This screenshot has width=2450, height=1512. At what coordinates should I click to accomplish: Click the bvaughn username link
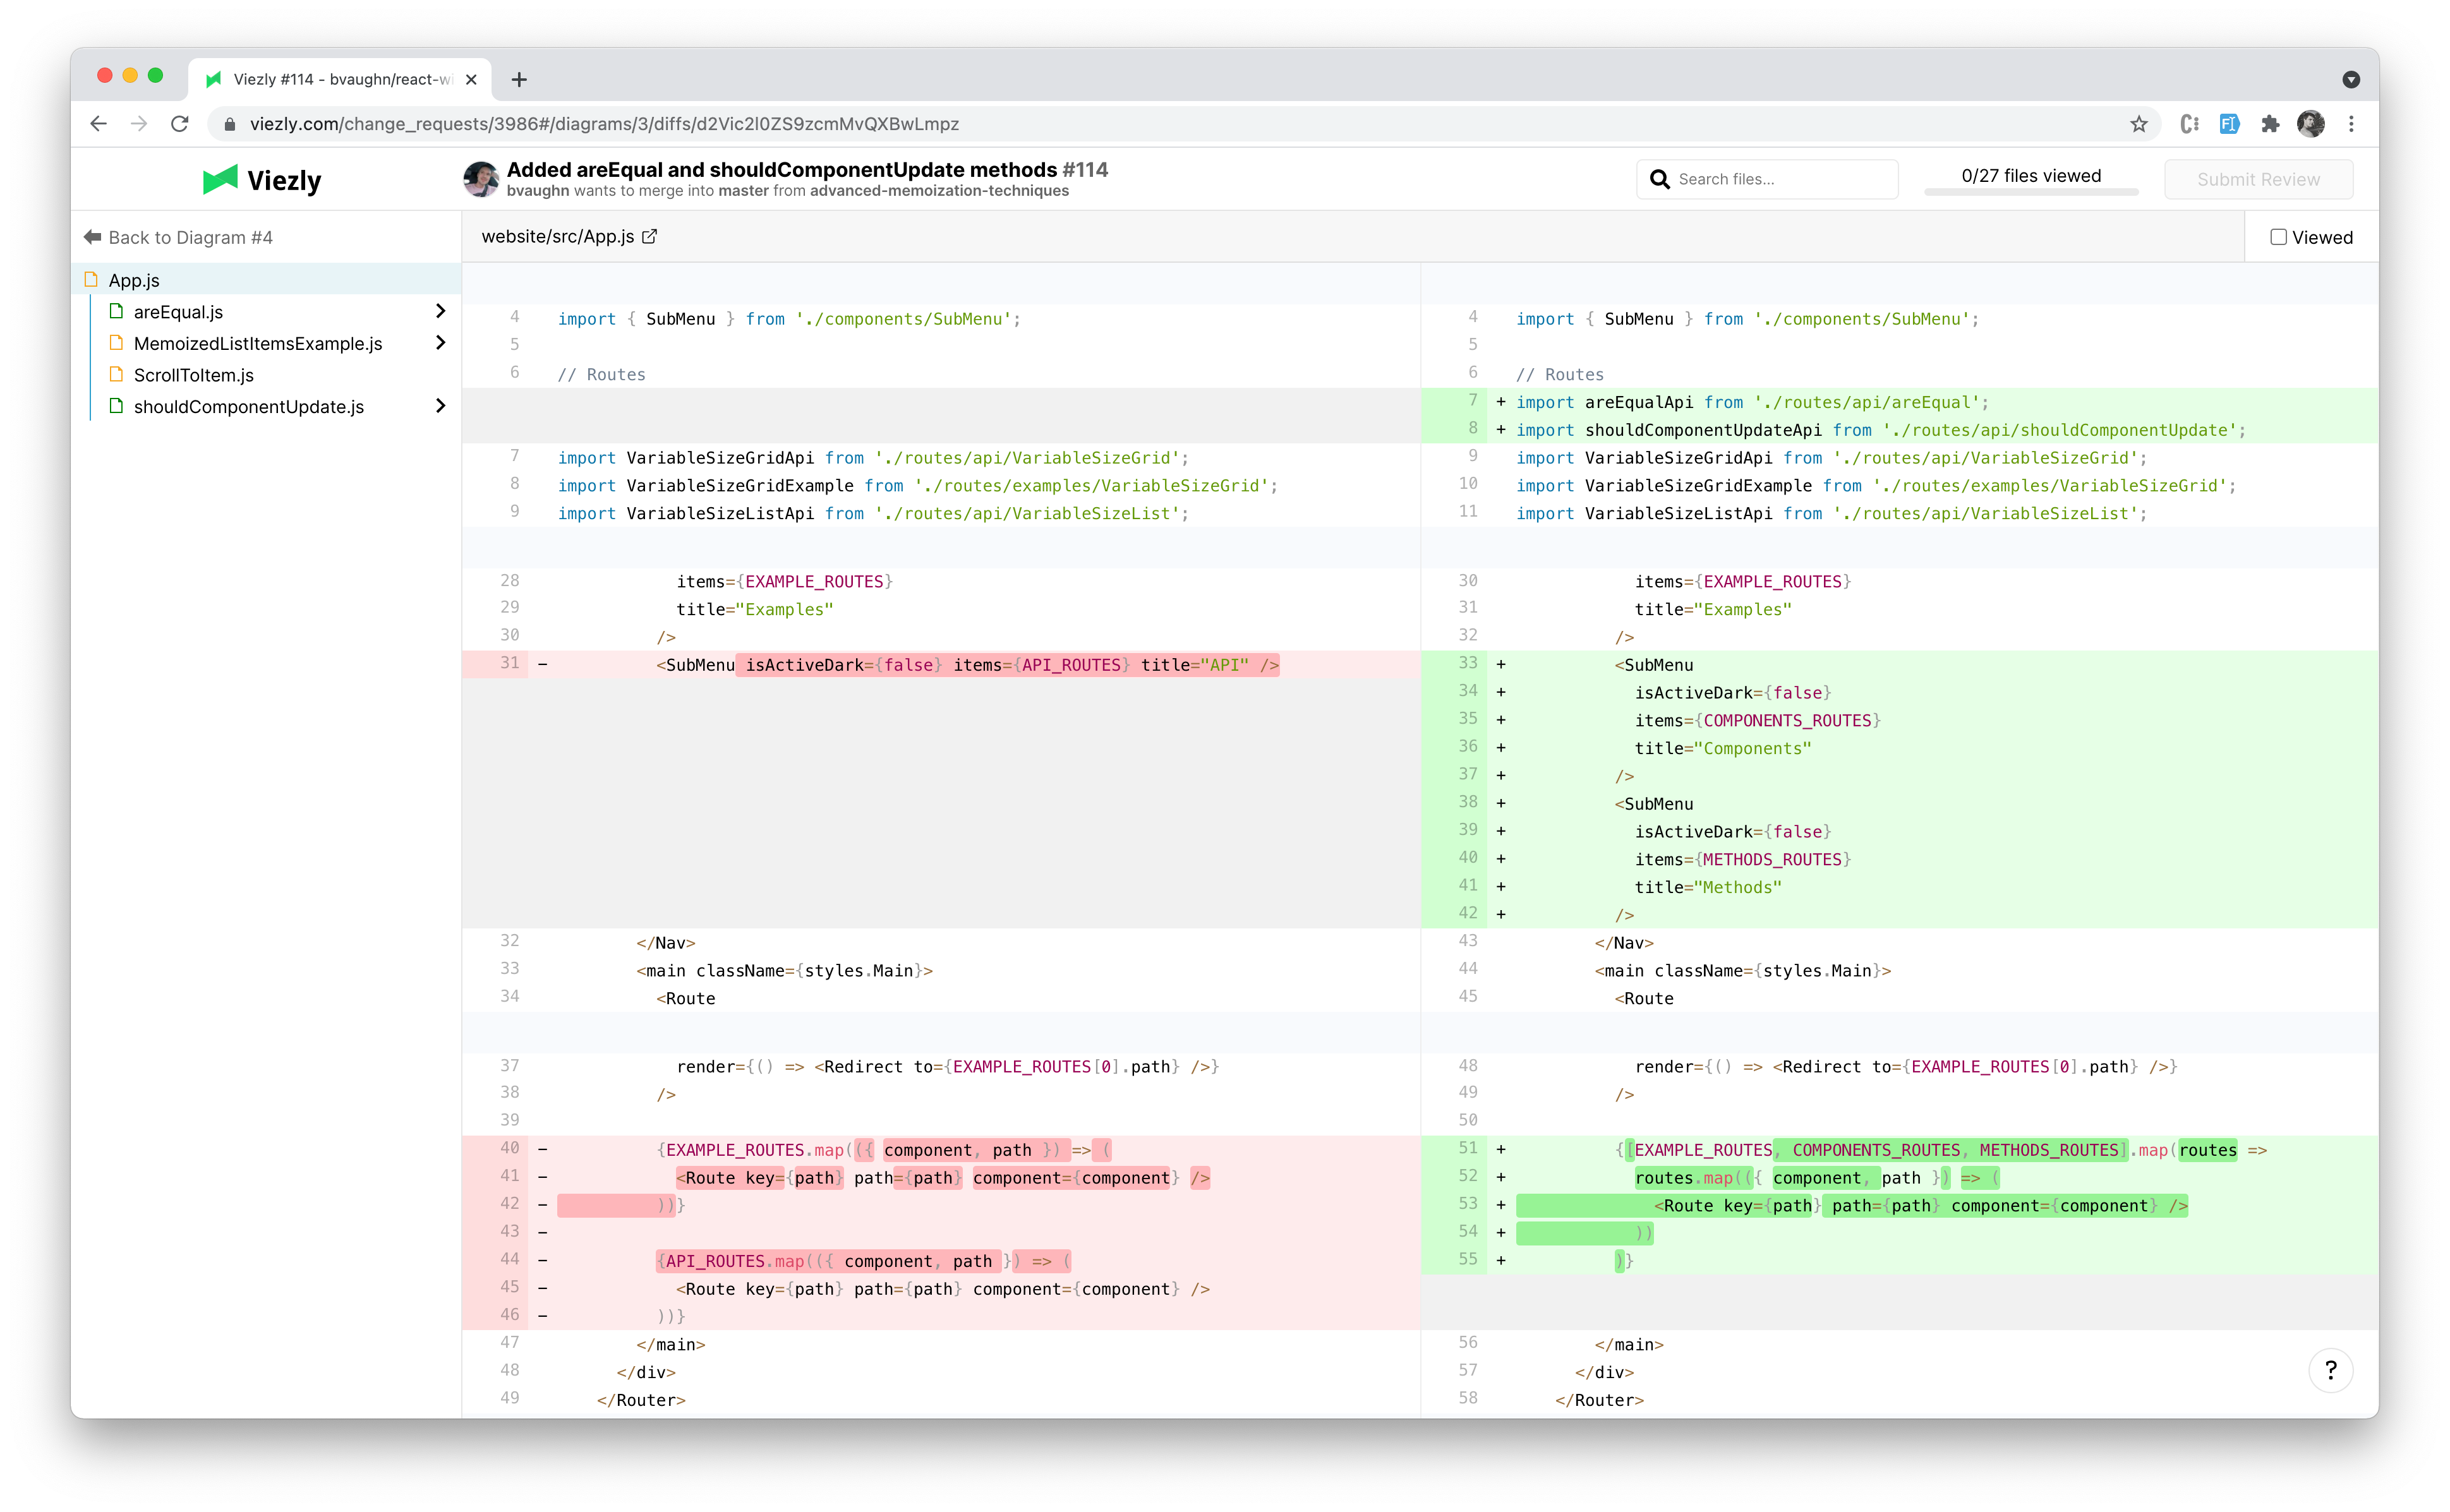pos(538,191)
